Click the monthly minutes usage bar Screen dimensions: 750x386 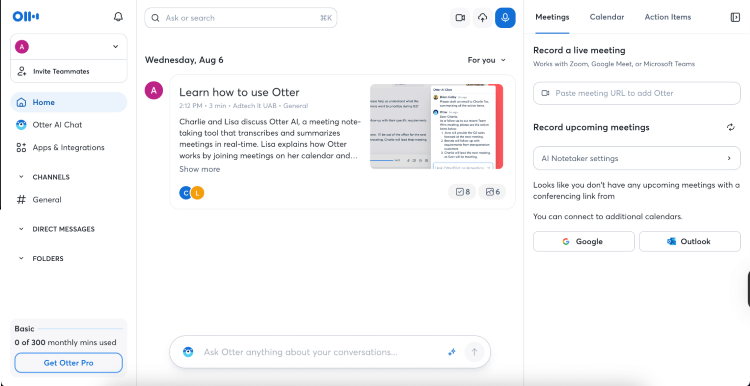click(x=80, y=329)
